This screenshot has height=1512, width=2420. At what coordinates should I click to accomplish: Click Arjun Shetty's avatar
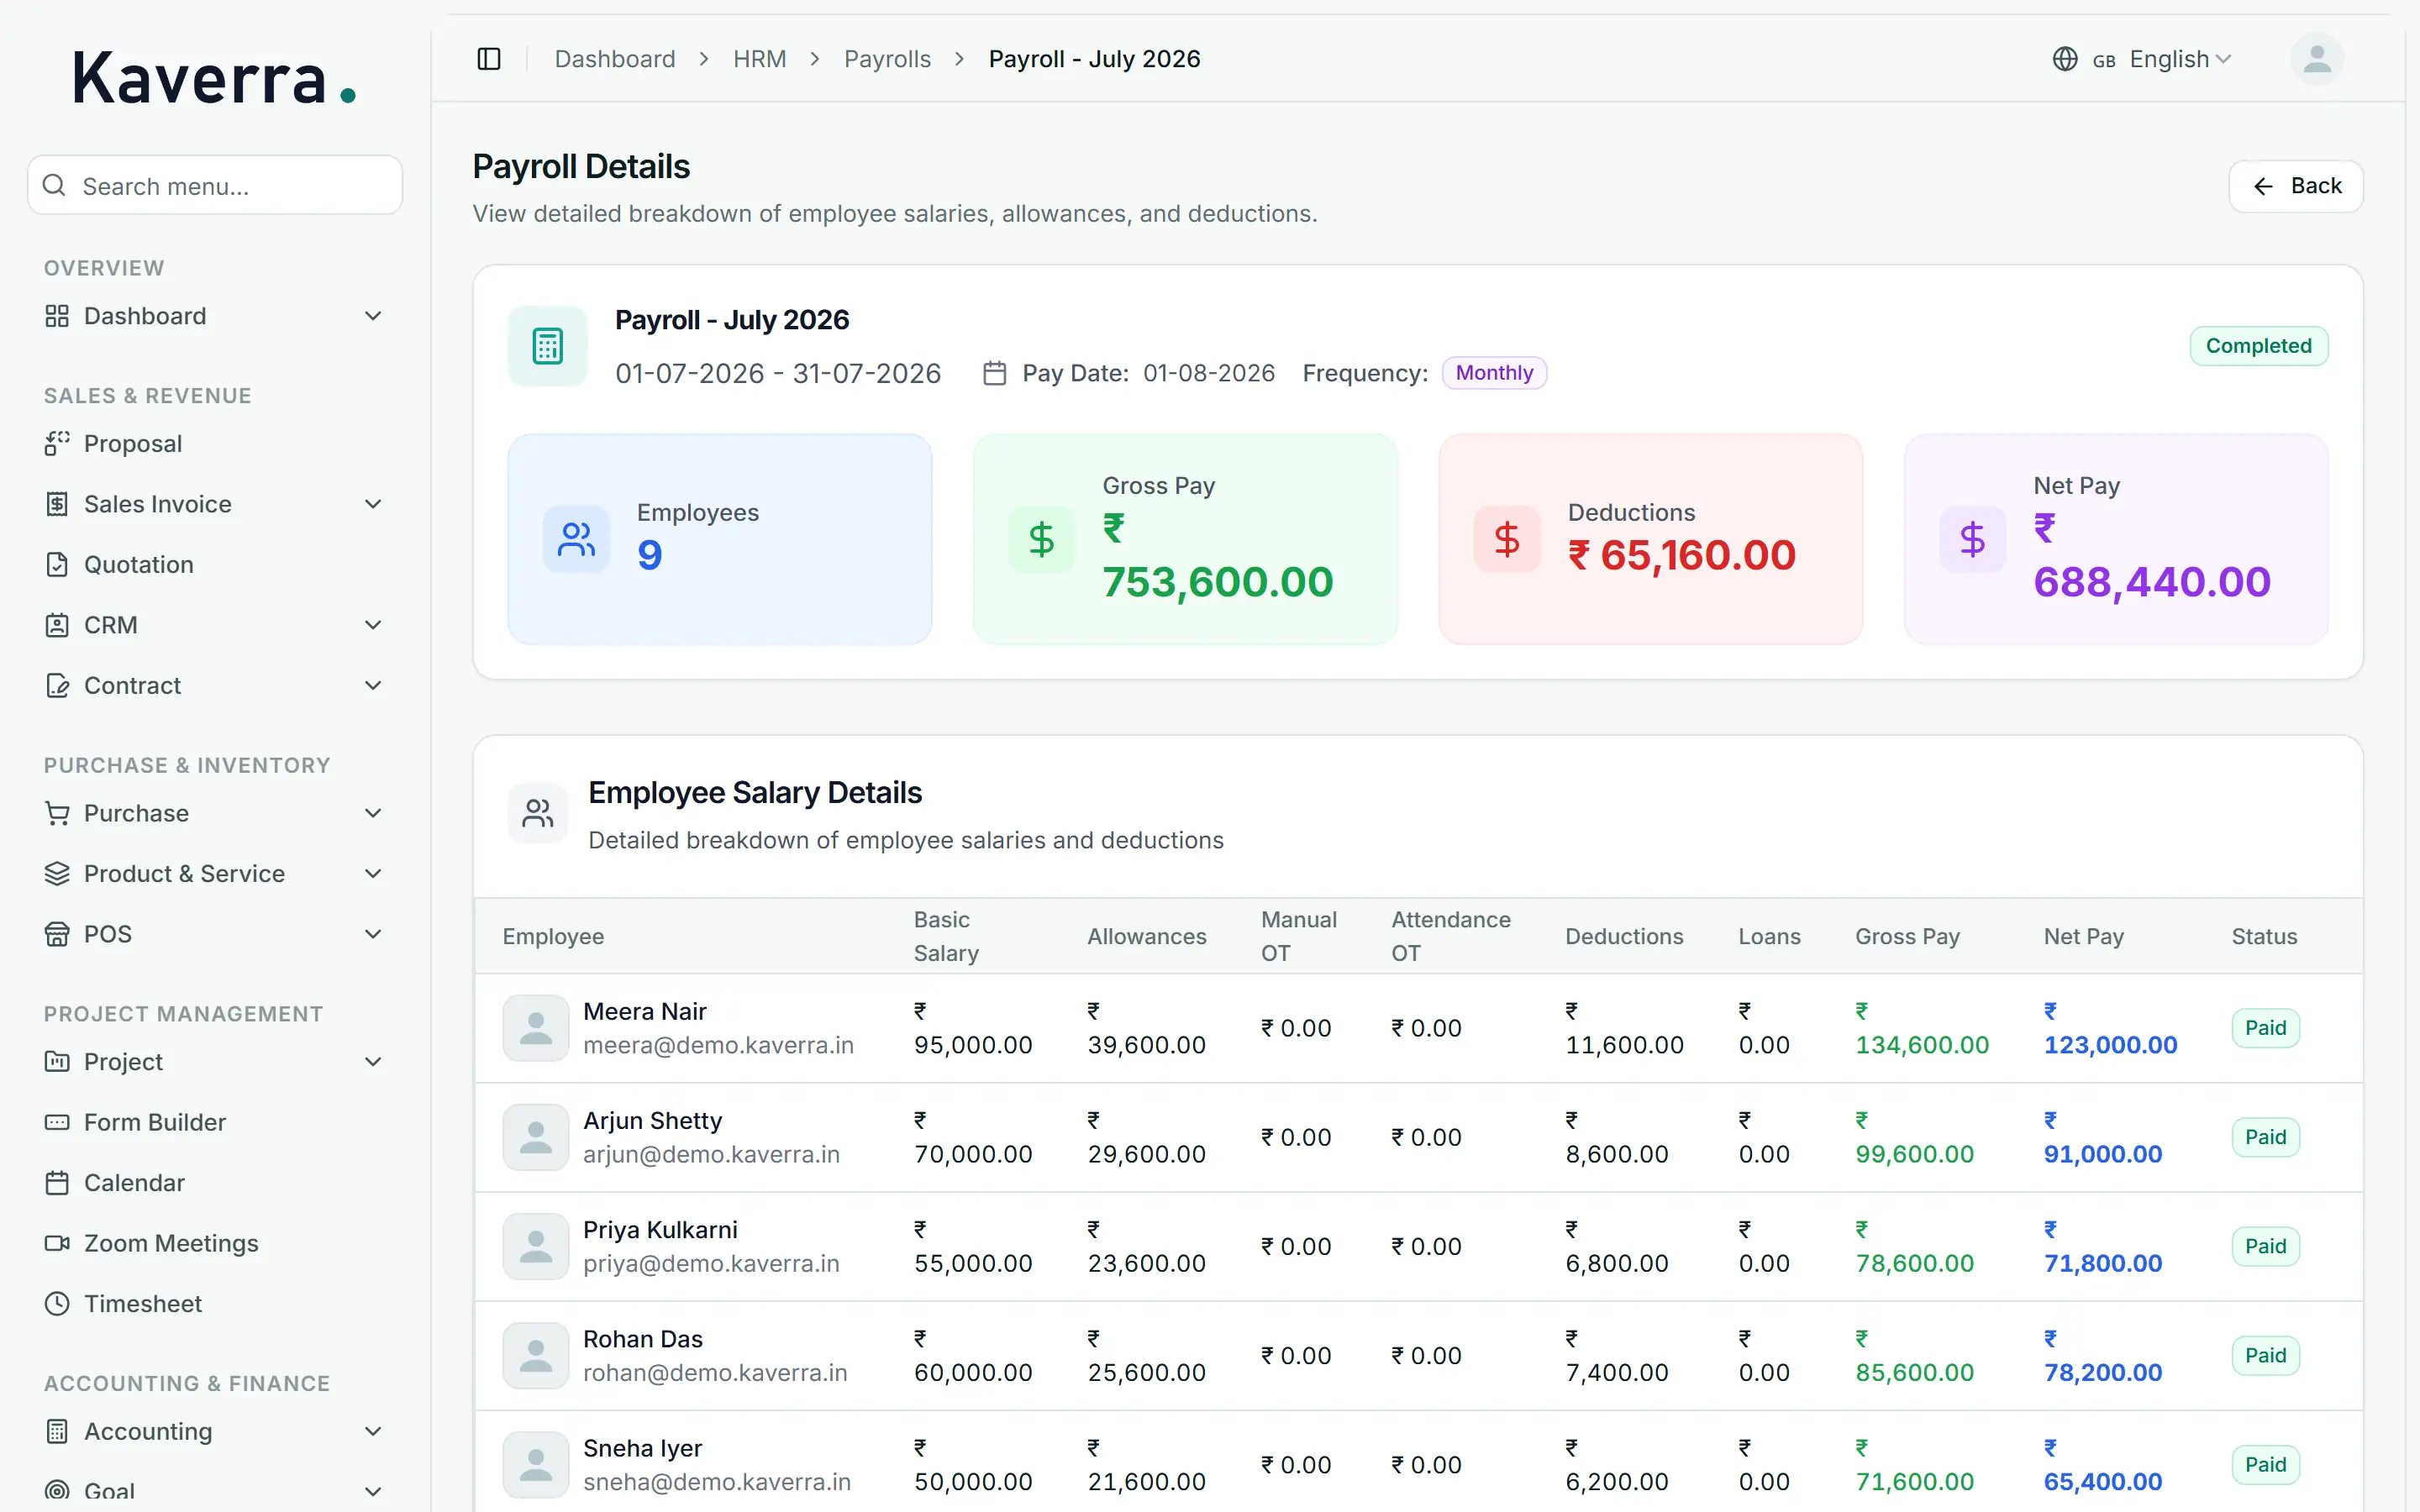[x=536, y=1137]
